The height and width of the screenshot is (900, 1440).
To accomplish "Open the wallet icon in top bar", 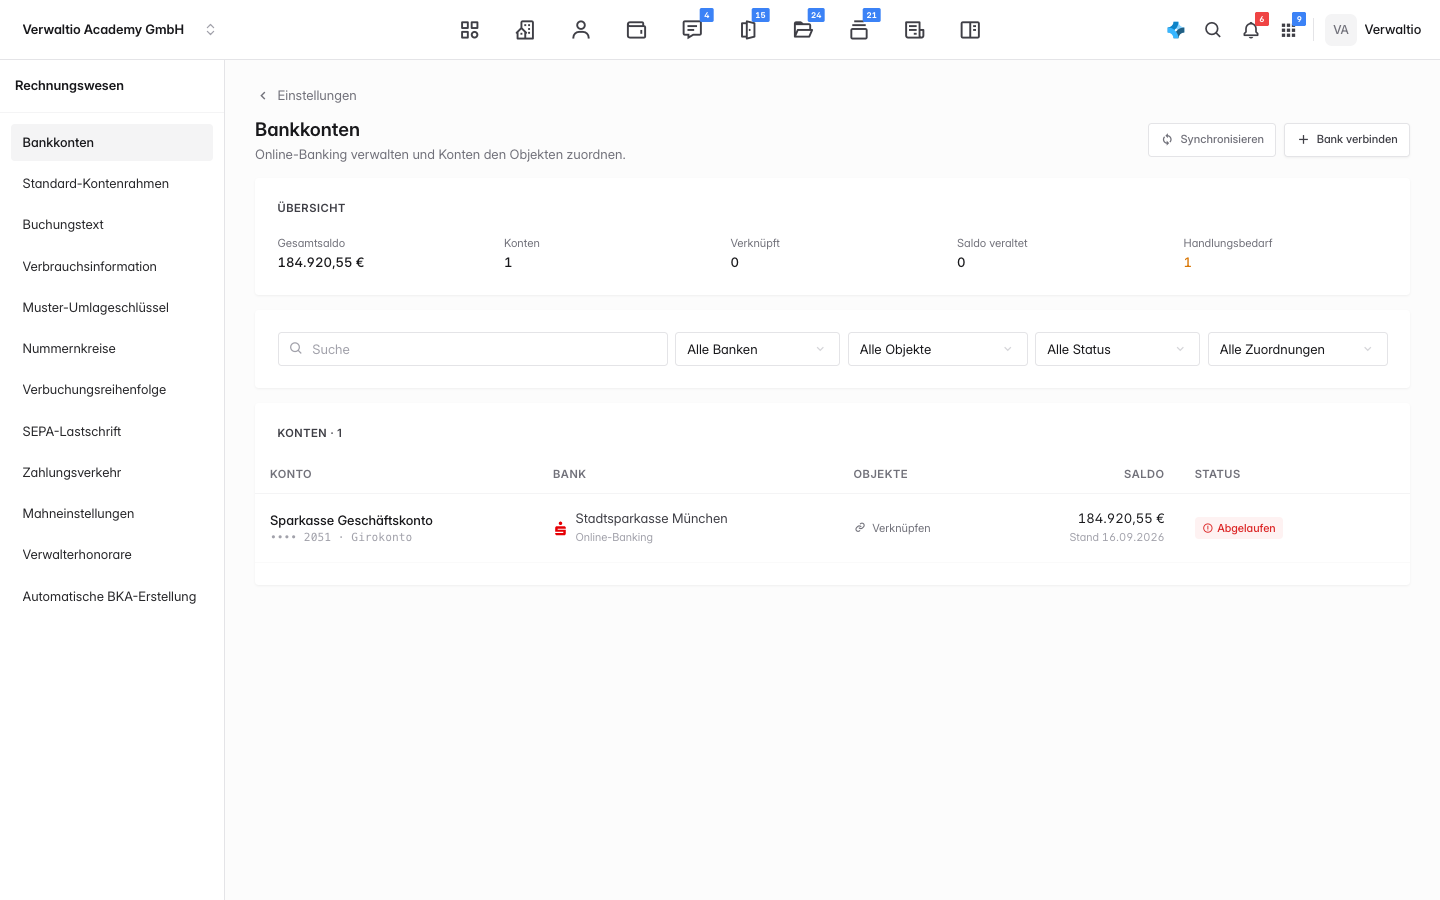I will [x=636, y=30].
